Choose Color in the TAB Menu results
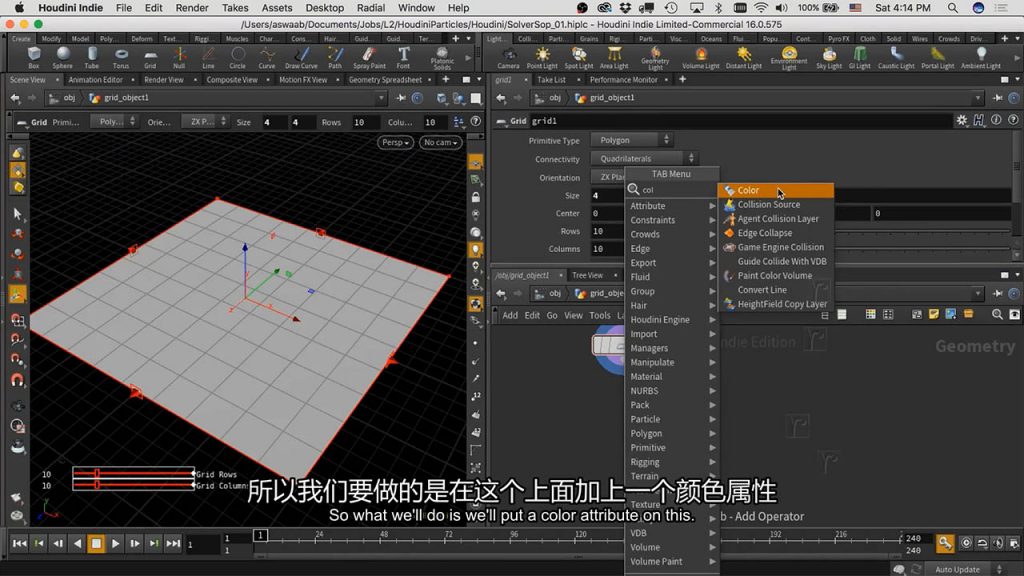Viewport: 1024px width, 576px height. [776, 191]
